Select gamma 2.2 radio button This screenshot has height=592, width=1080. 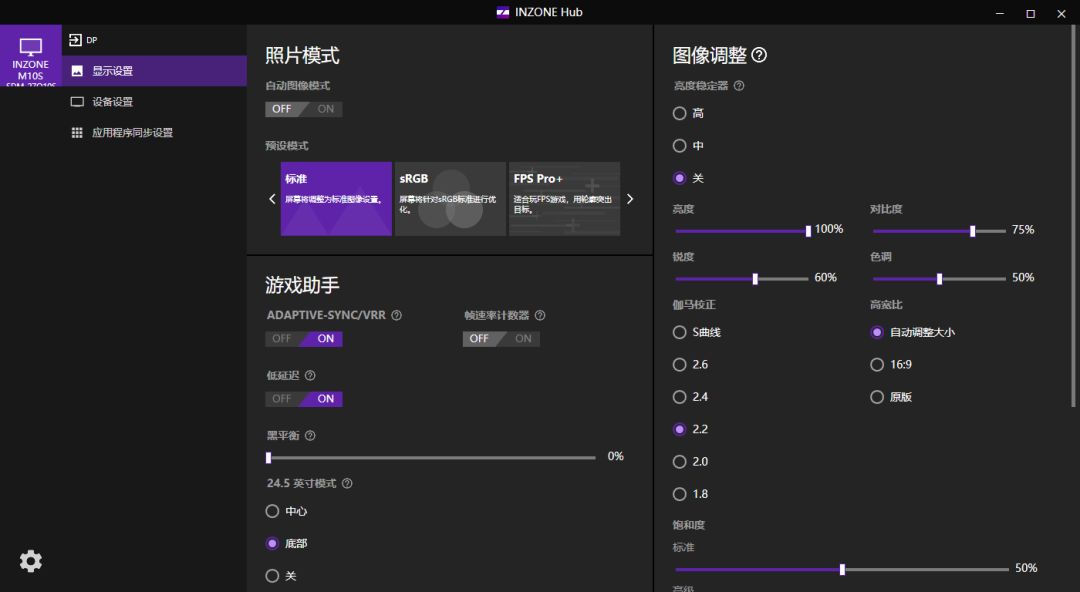click(680, 429)
